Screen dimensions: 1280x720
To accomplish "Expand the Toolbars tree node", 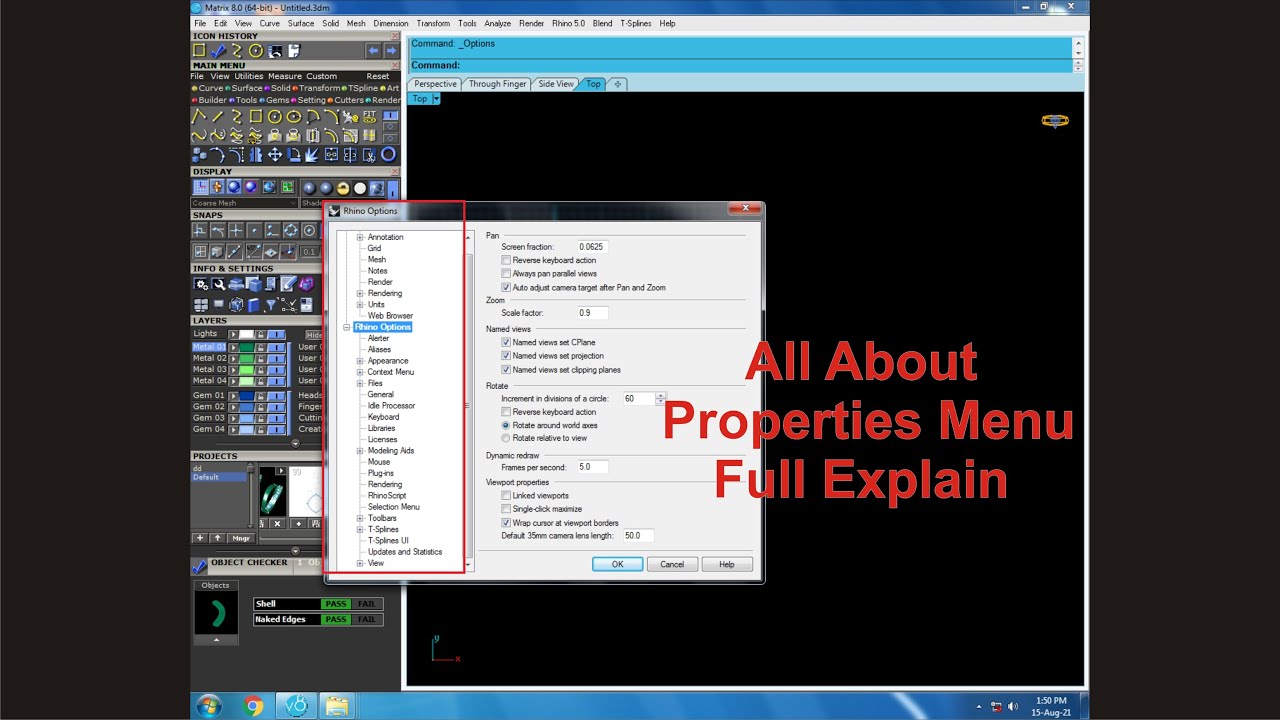I will [360, 518].
